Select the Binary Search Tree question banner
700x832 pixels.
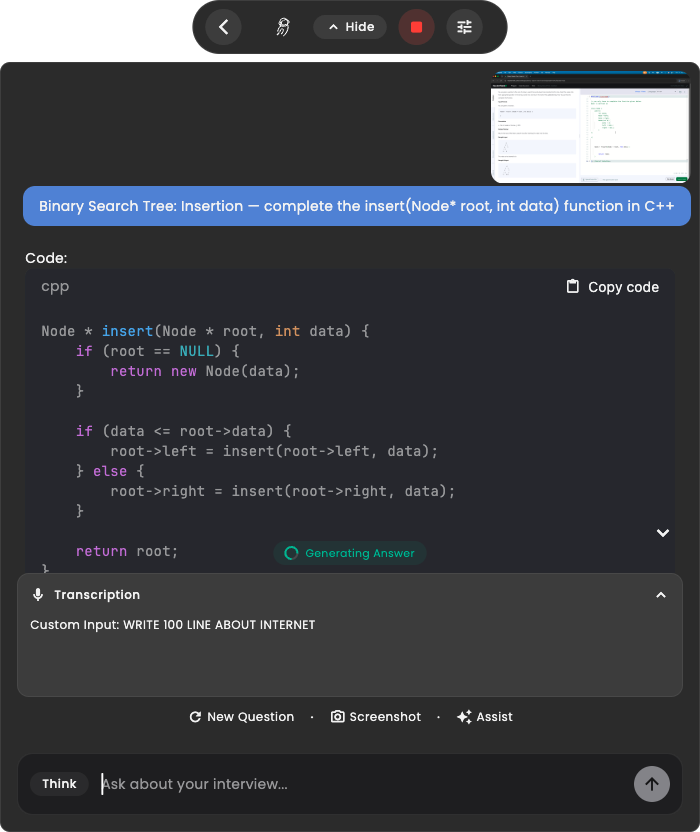click(x=357, y=206)
